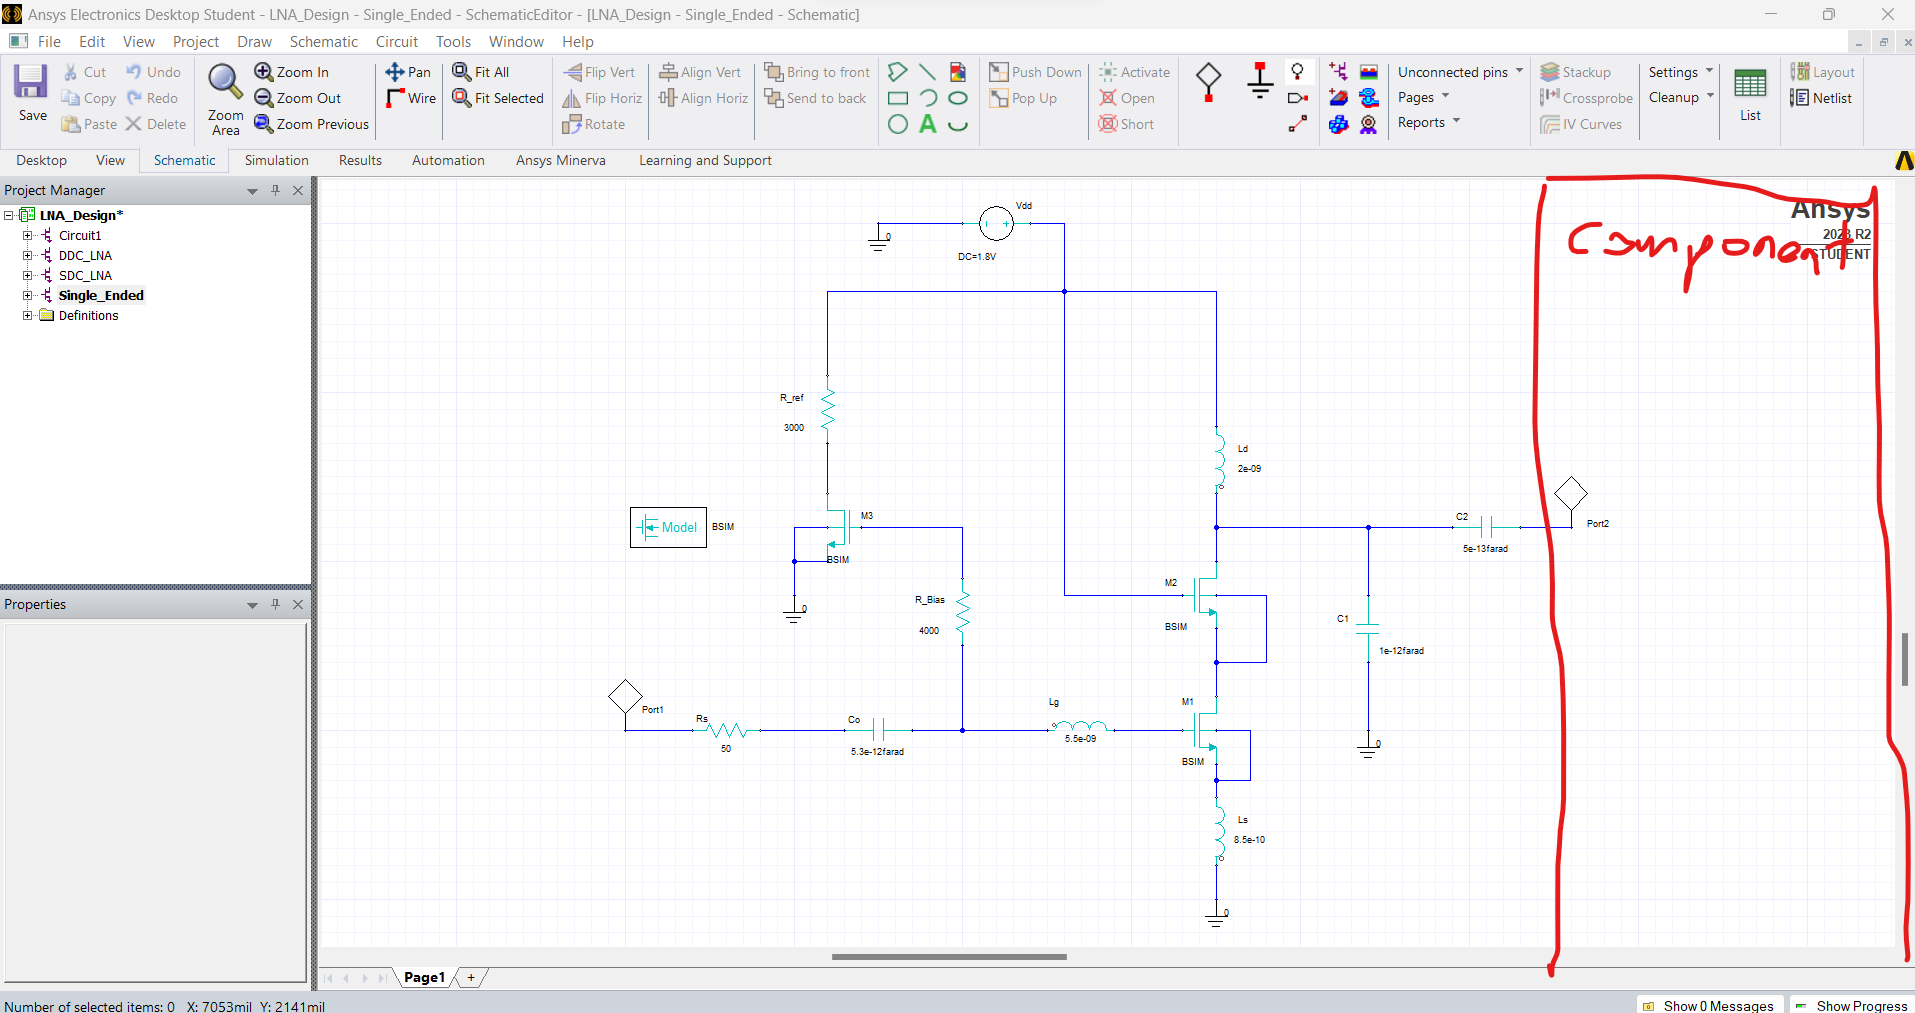Expand the DDC_LNA tree node

coord(28,256)
